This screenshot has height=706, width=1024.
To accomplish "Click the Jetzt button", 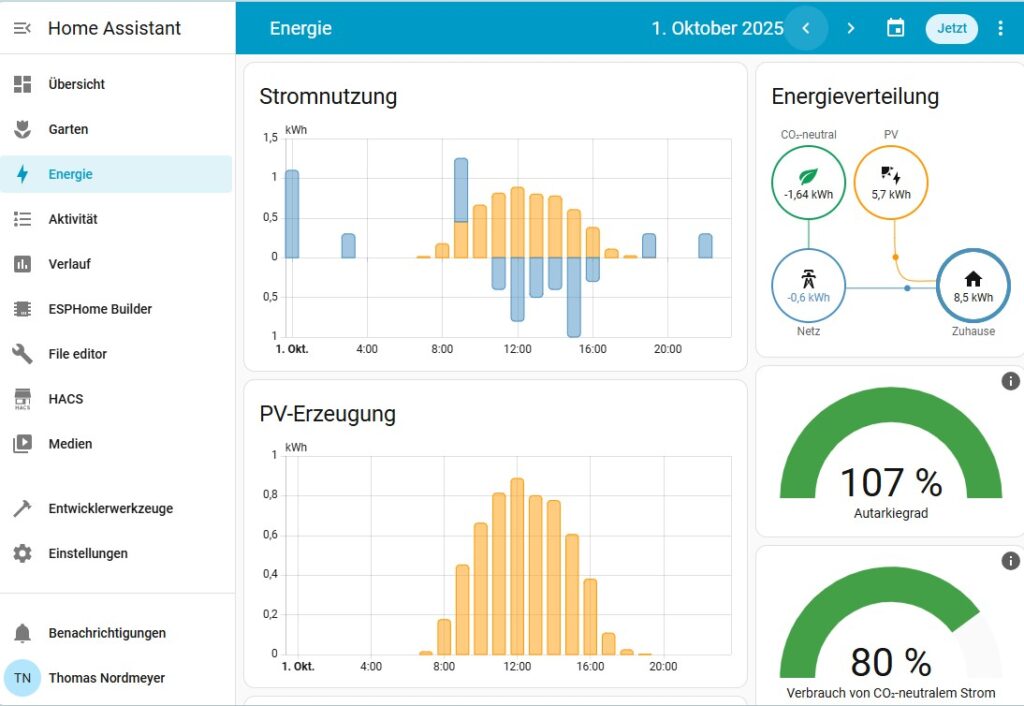I will [951, 28].
